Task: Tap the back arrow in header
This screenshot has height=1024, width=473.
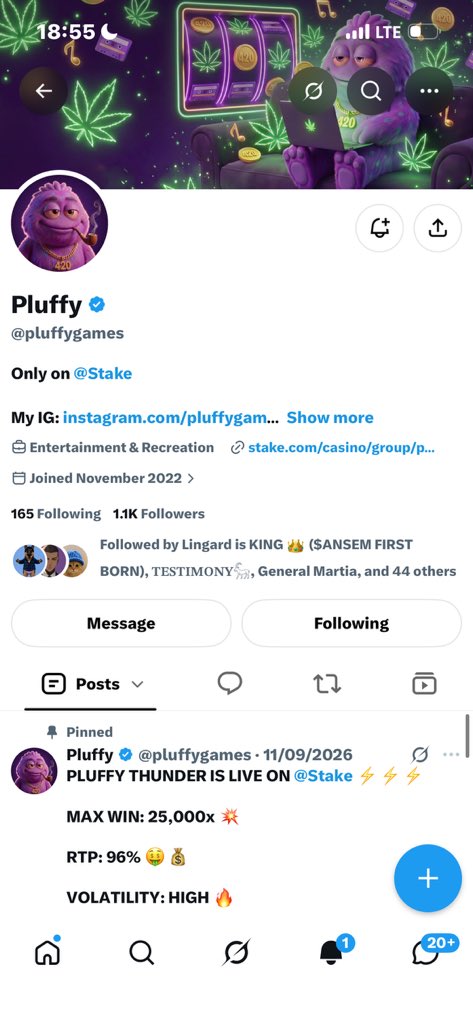Action: pyautogui.click(x=44, y=91)
